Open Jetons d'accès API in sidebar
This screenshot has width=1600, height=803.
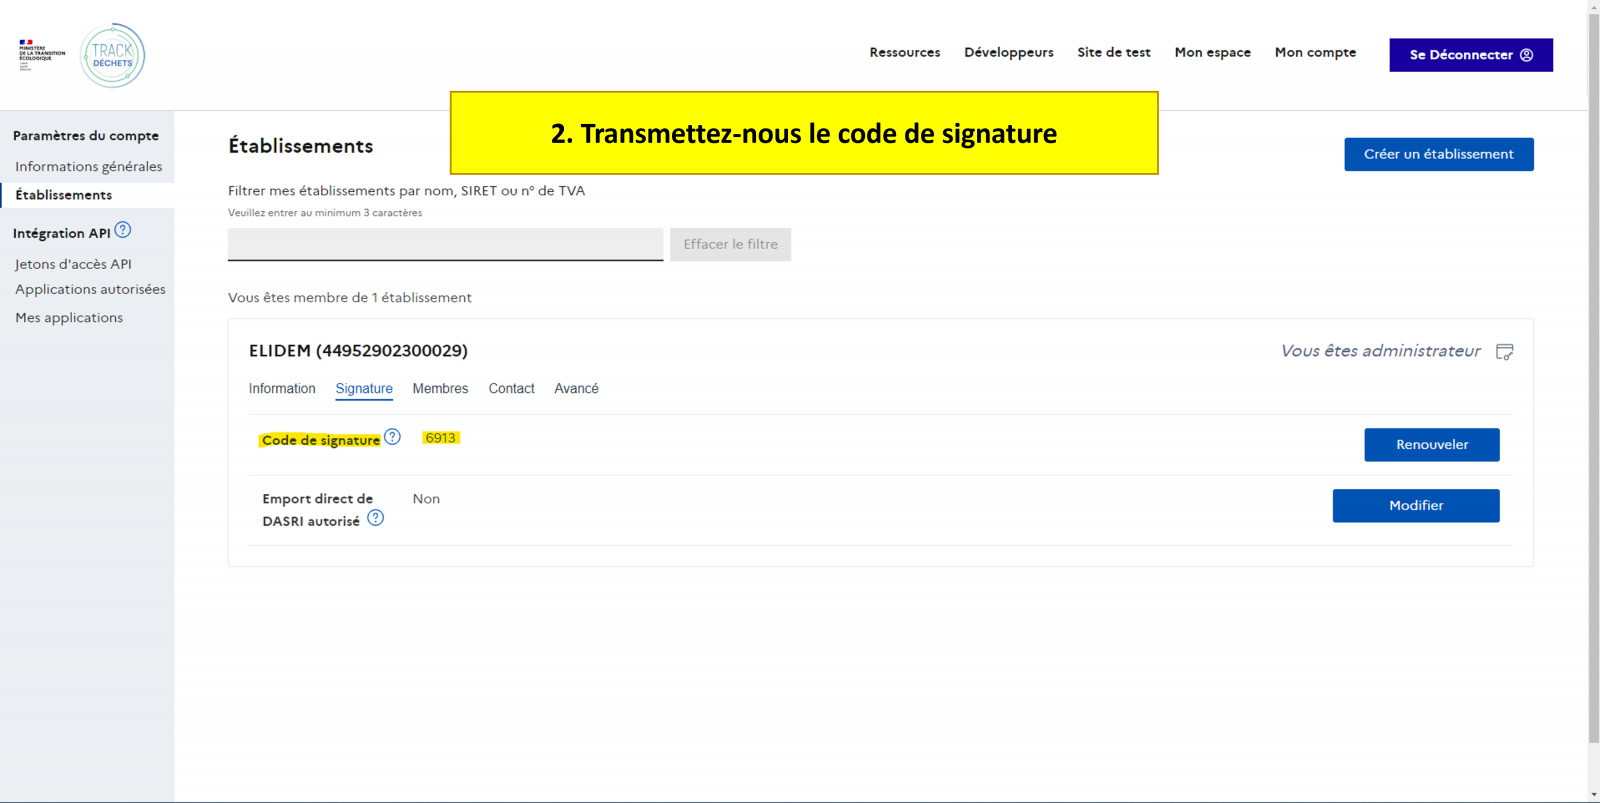(x=73, y=264)
